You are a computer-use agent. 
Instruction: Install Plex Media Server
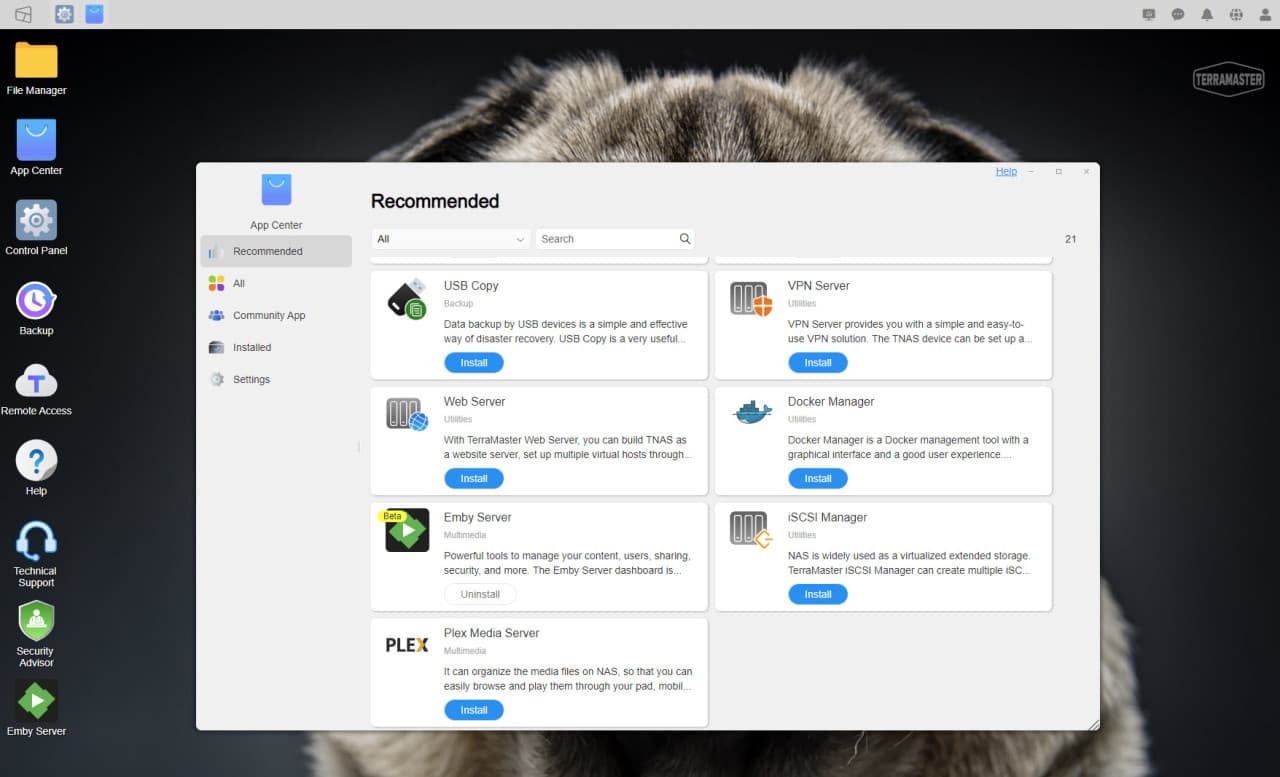(x=474, y=710)
